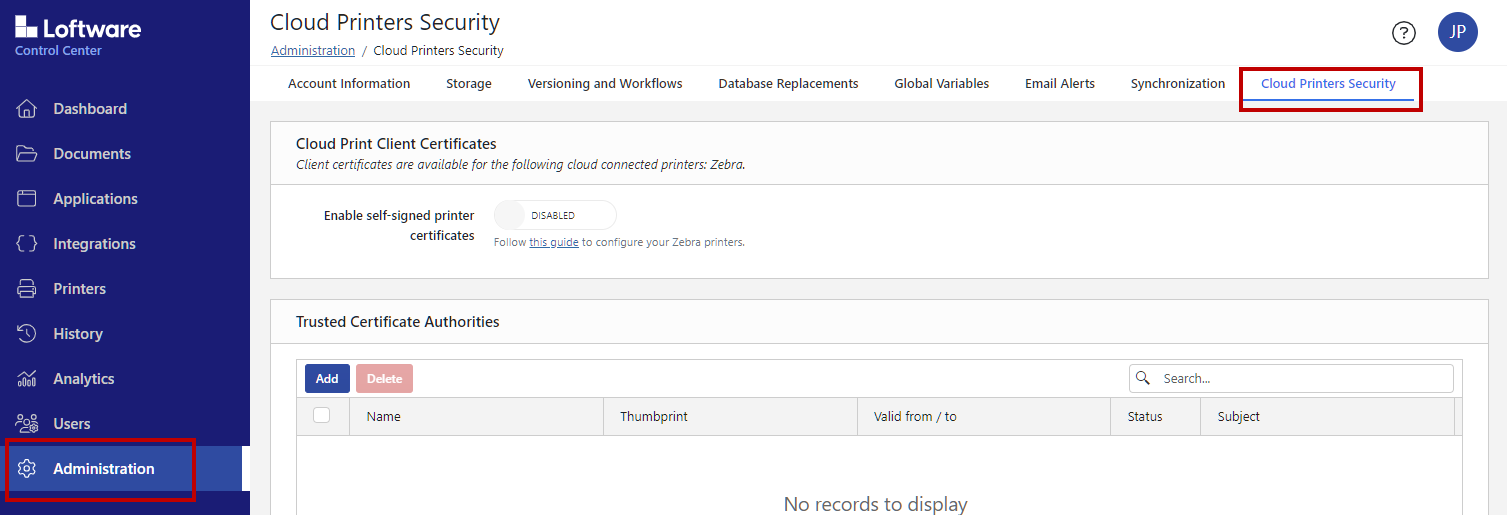Open the JP user profile menu
Viewport: 1507px width, 515px height.
(x=1457, y=32)
